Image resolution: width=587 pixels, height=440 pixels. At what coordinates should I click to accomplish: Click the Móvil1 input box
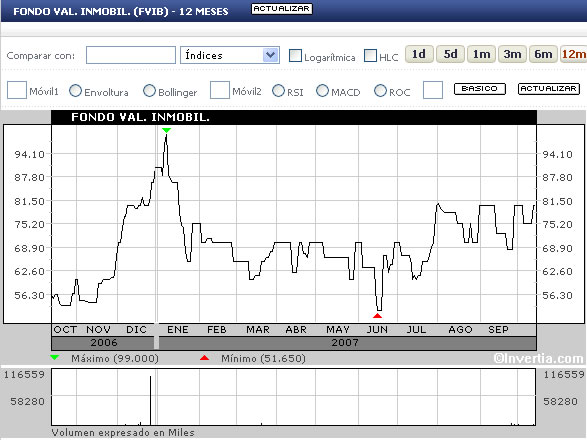pyautogui.click(x=17, y=90)
